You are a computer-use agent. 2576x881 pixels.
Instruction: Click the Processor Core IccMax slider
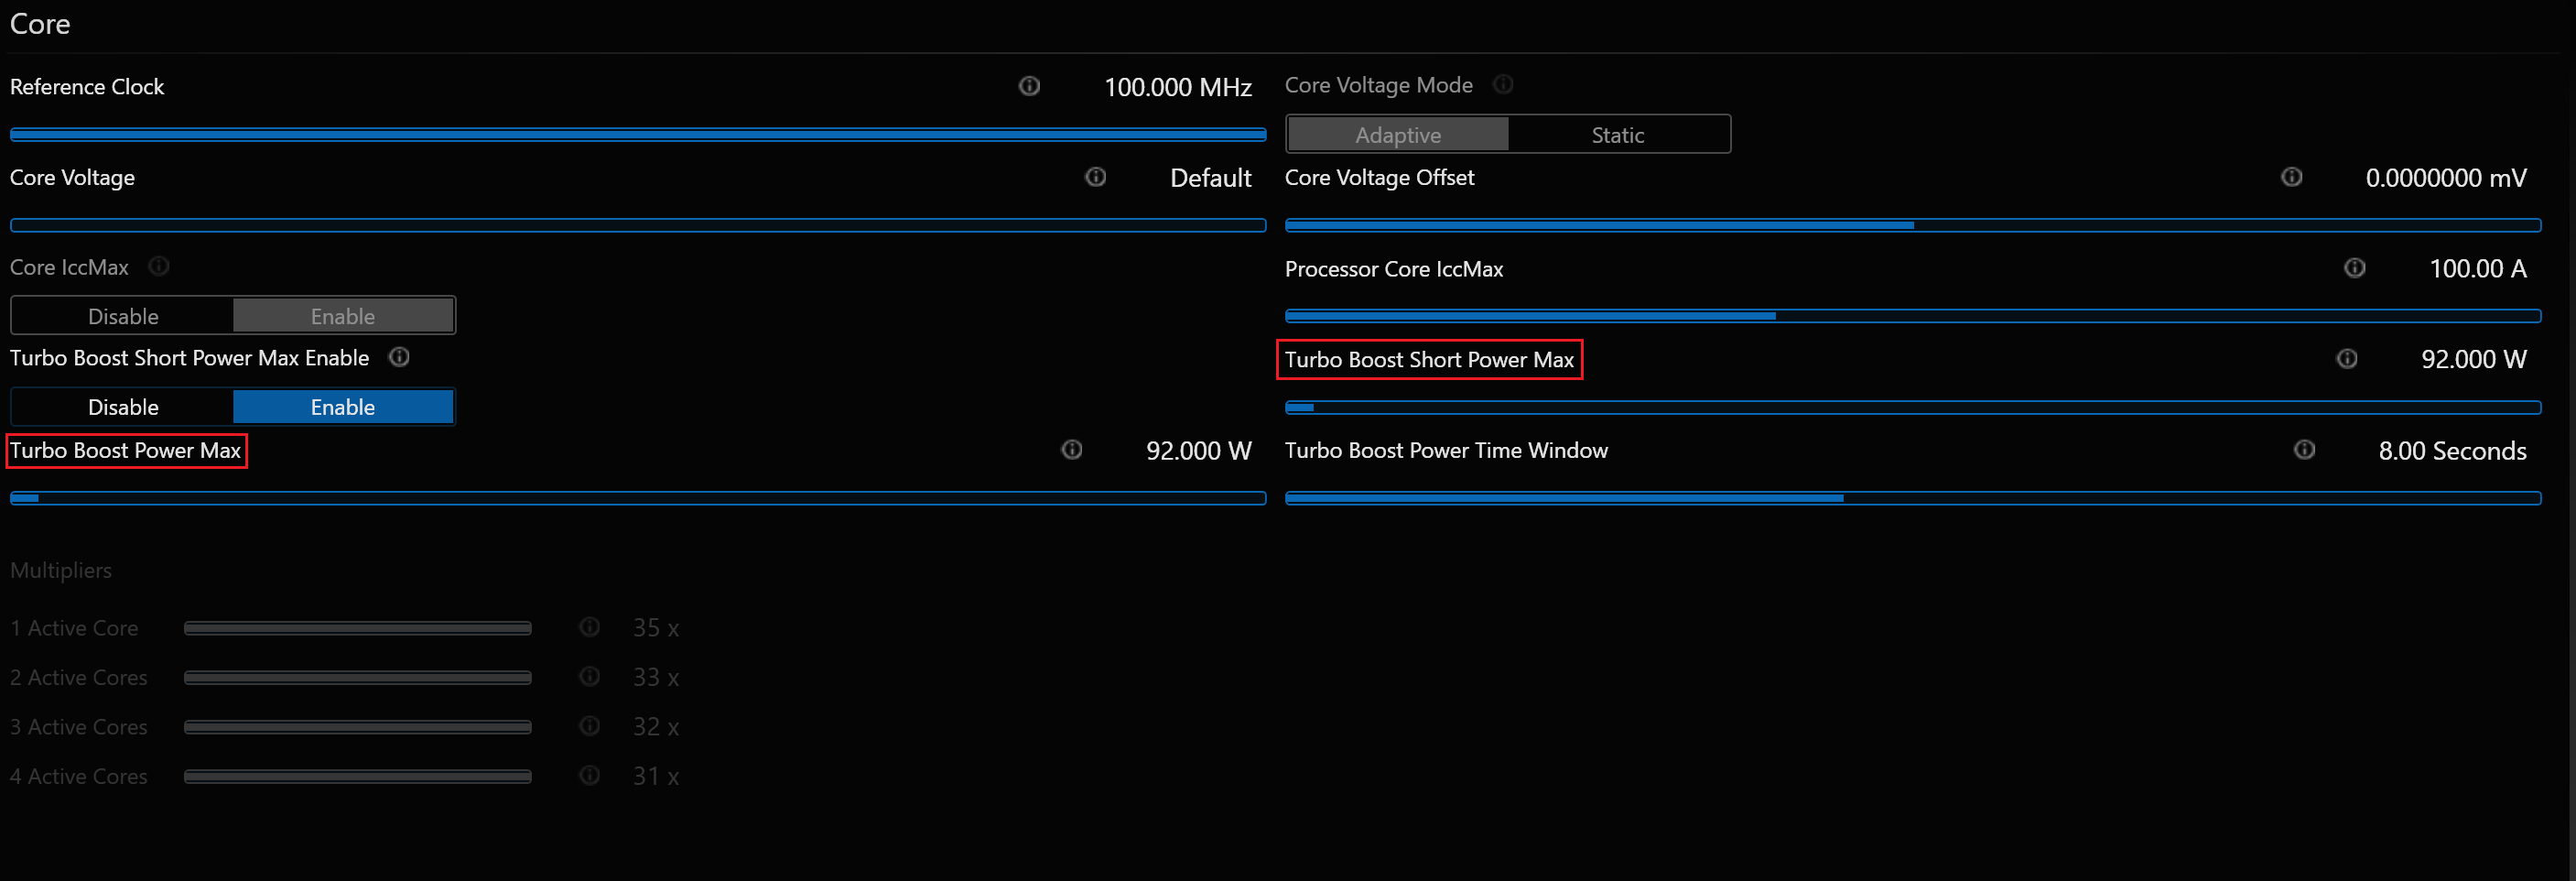(x=1913, y=316)
